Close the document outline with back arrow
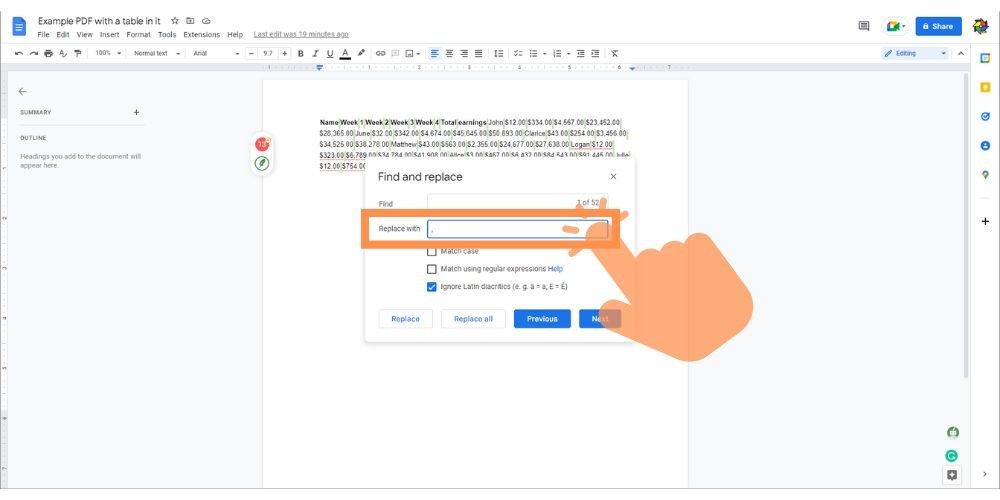The height and width of the screenshot is (500, 1000). pos(23,92)
